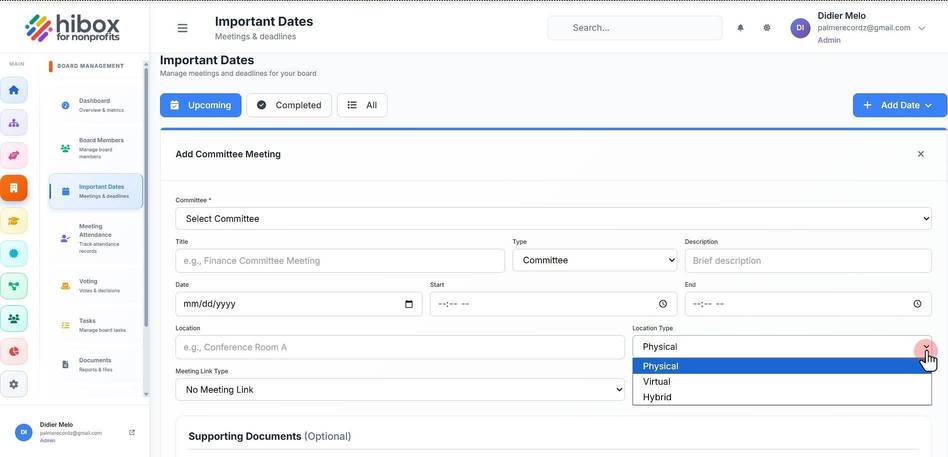Open Dashboard in Board Management
Screen dimensions: 948x457
pos(96,105)
